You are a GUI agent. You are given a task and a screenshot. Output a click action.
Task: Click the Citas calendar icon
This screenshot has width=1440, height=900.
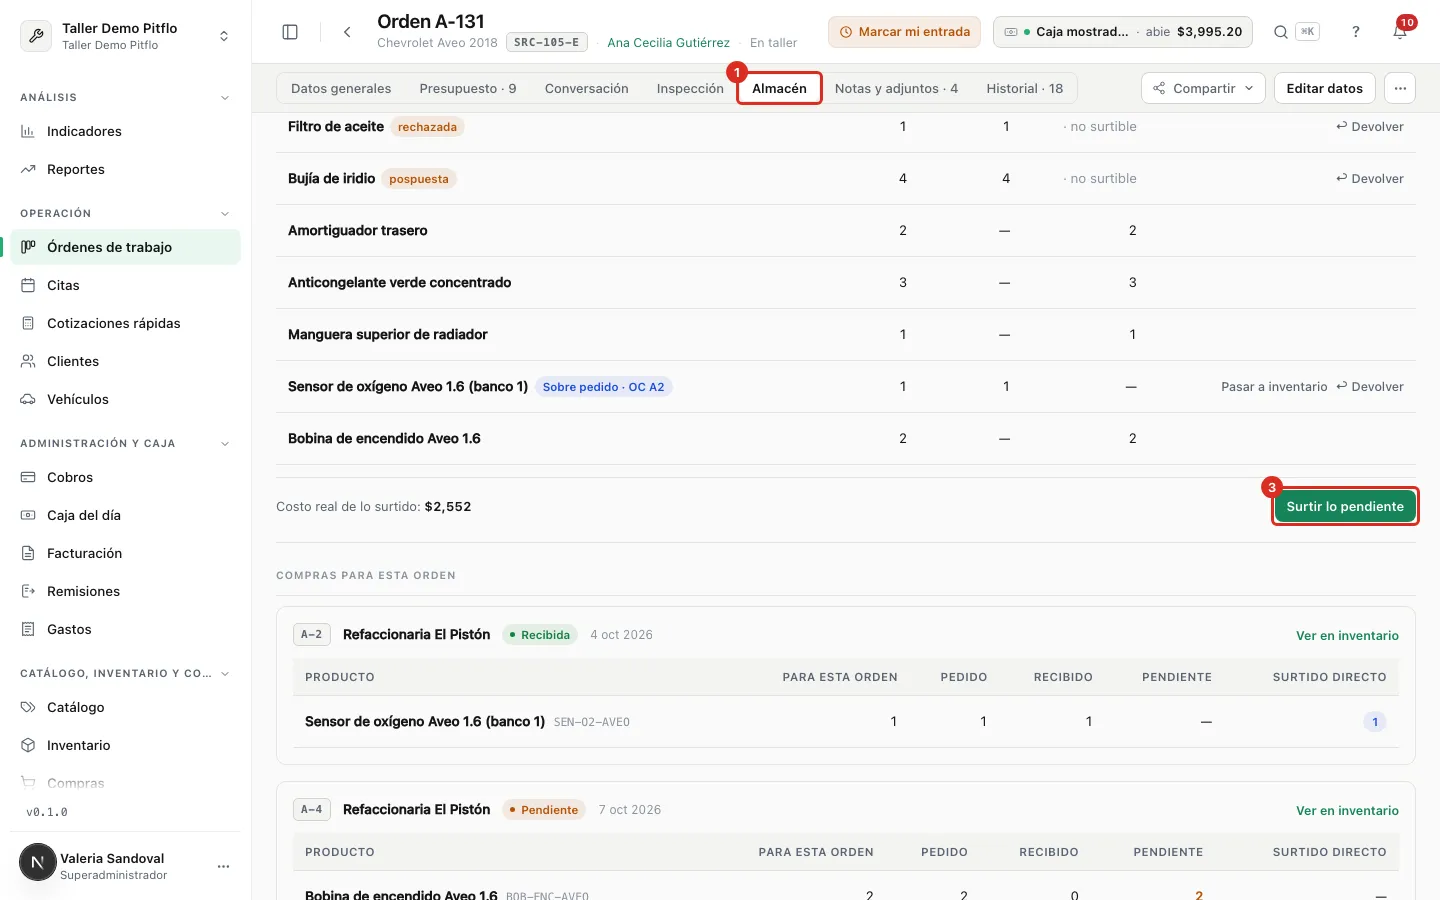point(28,285)
